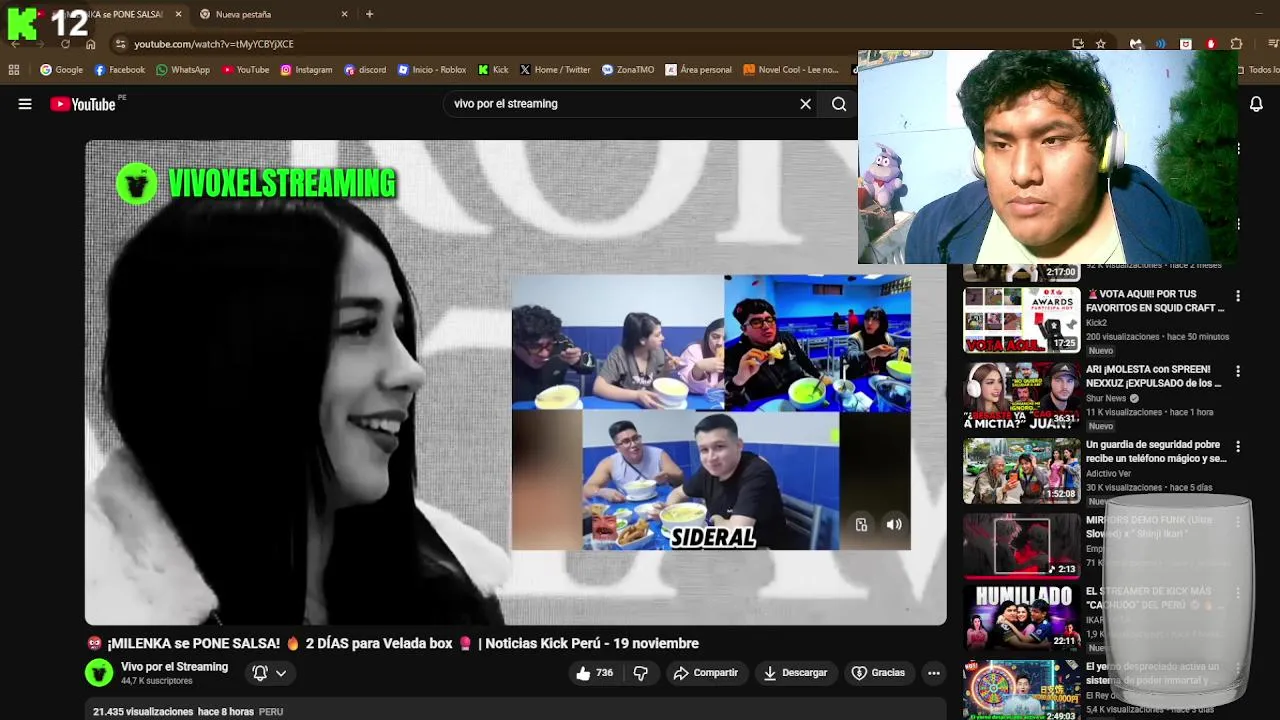Open the 1:52:08 duration video thumbnail
The width and height of the screenshot is (1280, 720).
1022,470
